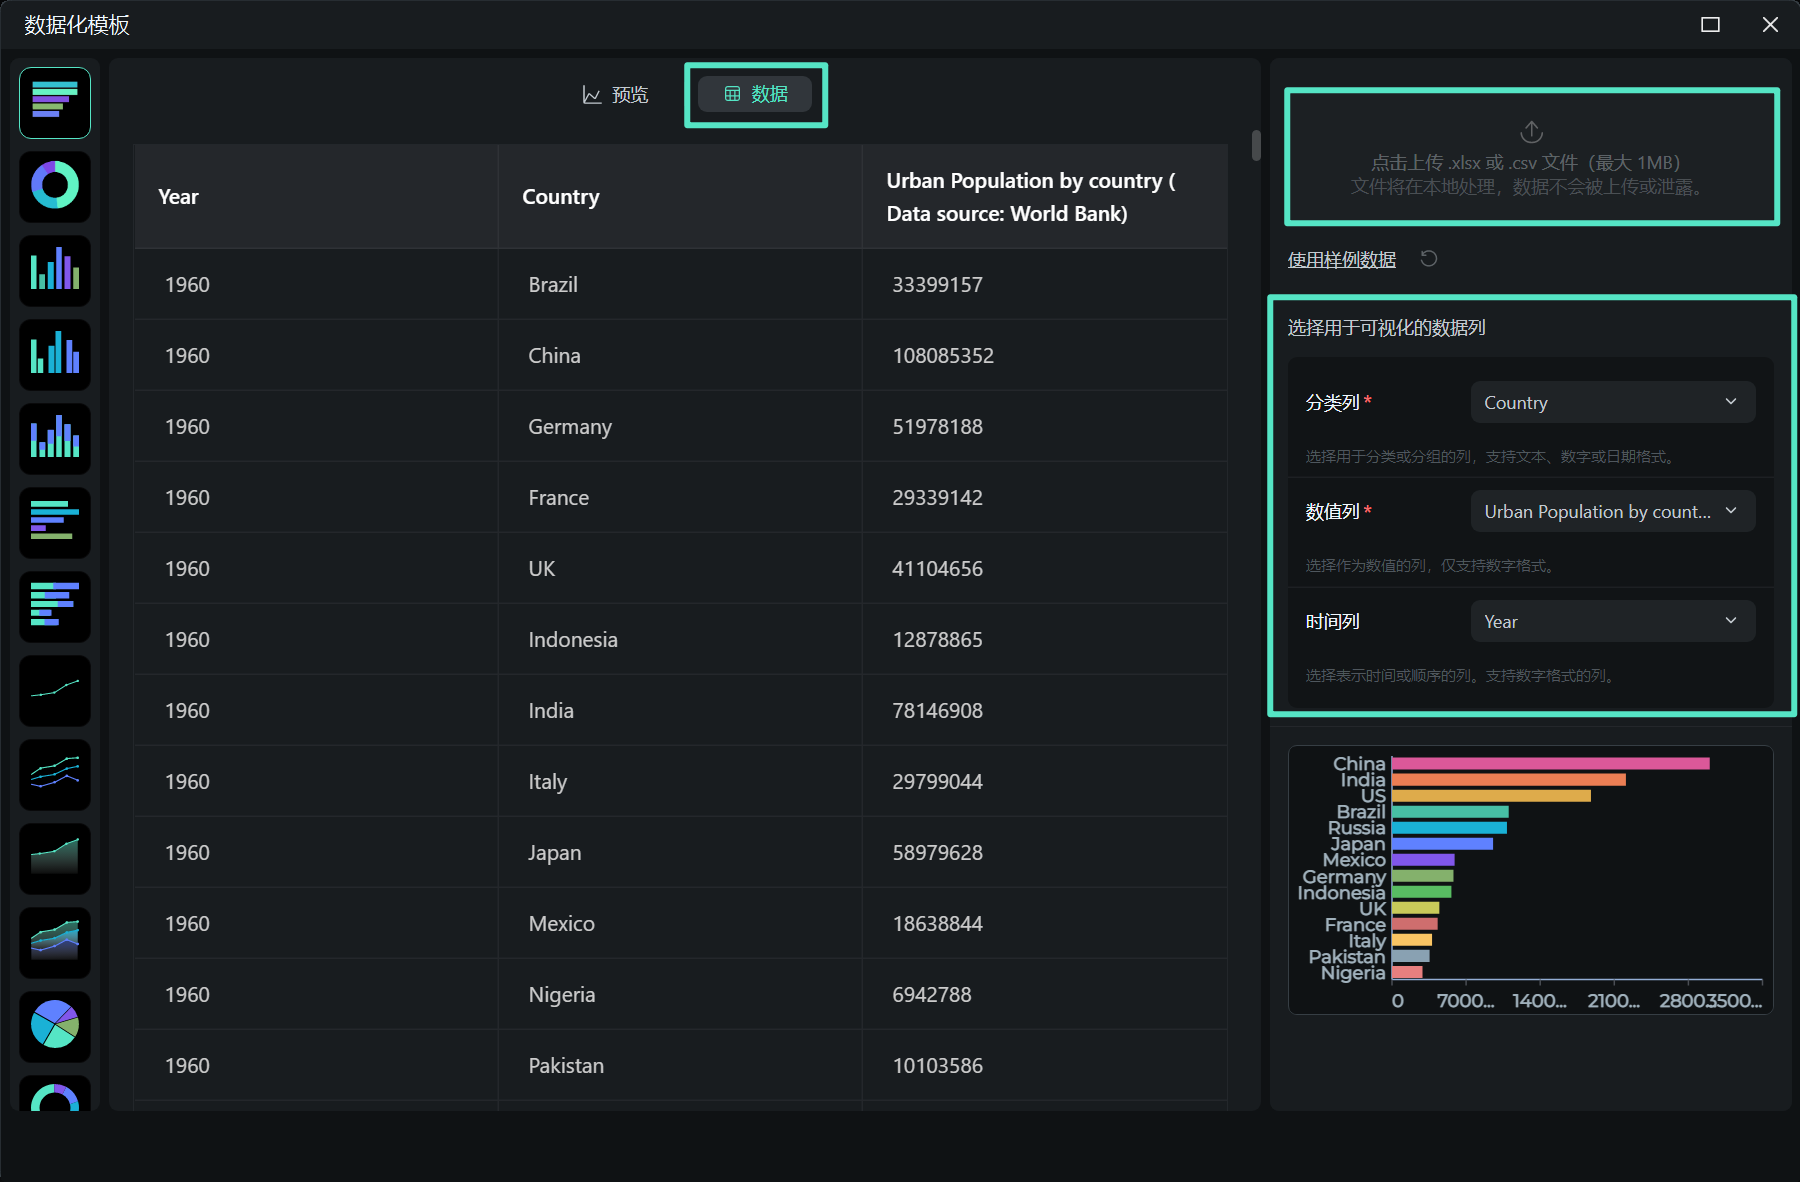The height and width of the screenshot is (1182, 1800).
Task: Select the single area chart template
Action: pyautogui.click(x=55, y=859)
